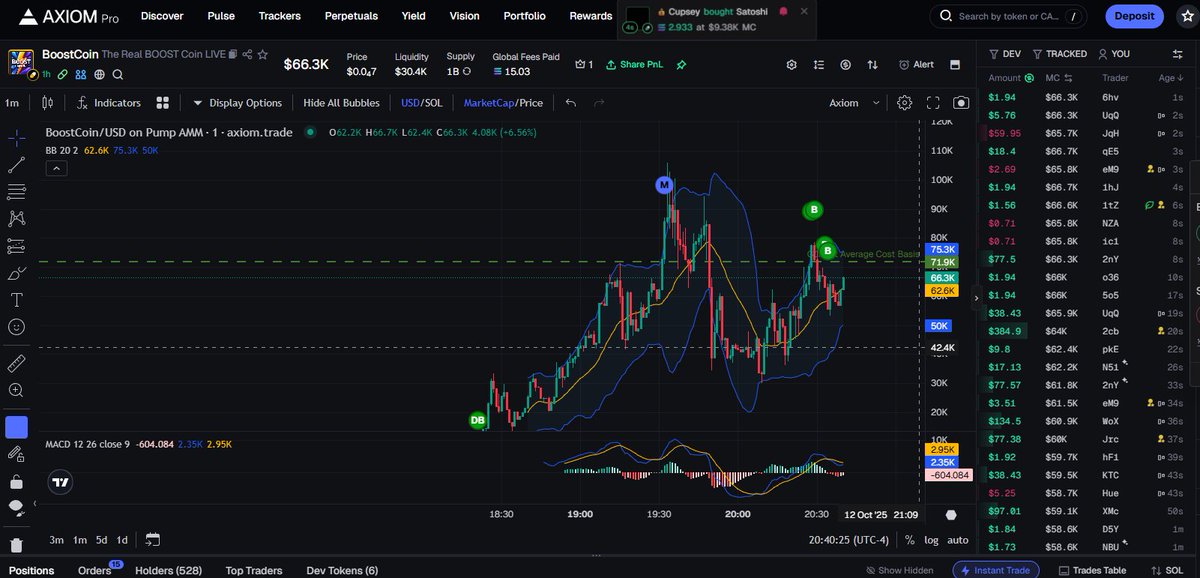Image resolution: width=1200 pixels, height=578 pixels.
Task: Toggle log scale on price axis
Action: click(932, 540)
